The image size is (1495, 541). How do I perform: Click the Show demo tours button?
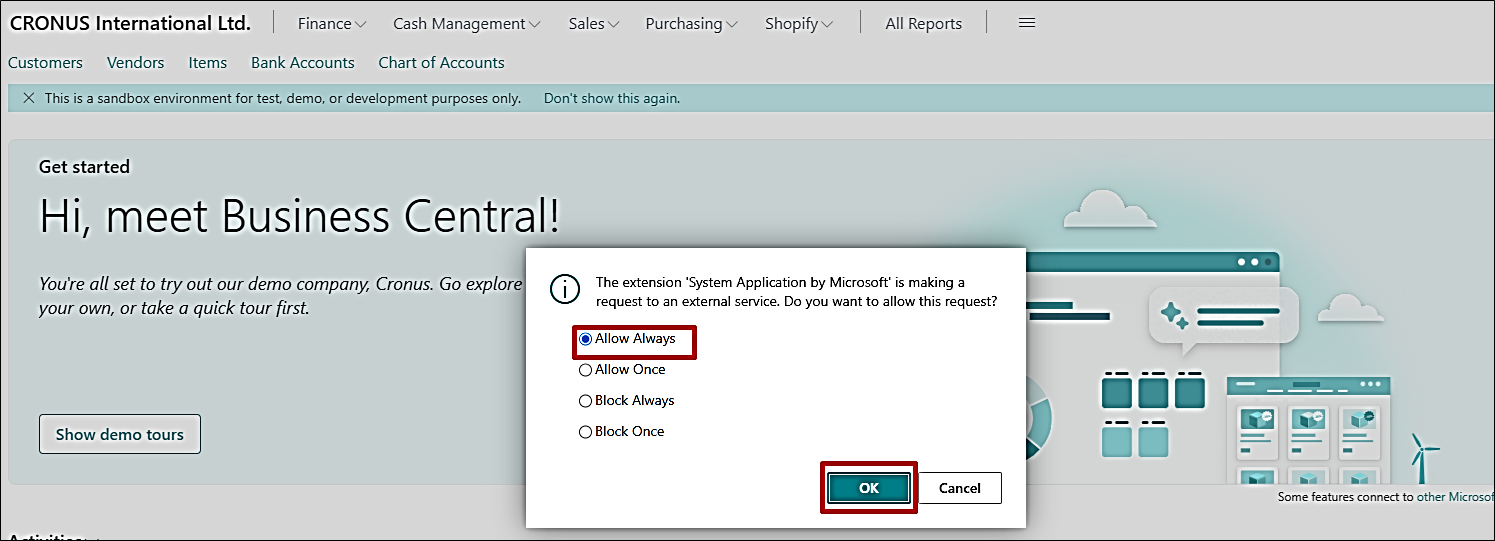(x=120, y=434)
